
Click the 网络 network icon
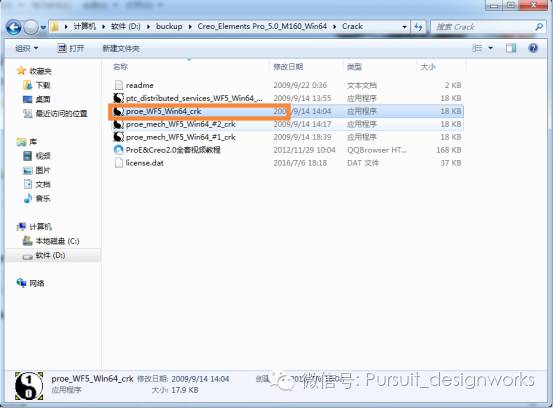(21, 283)
